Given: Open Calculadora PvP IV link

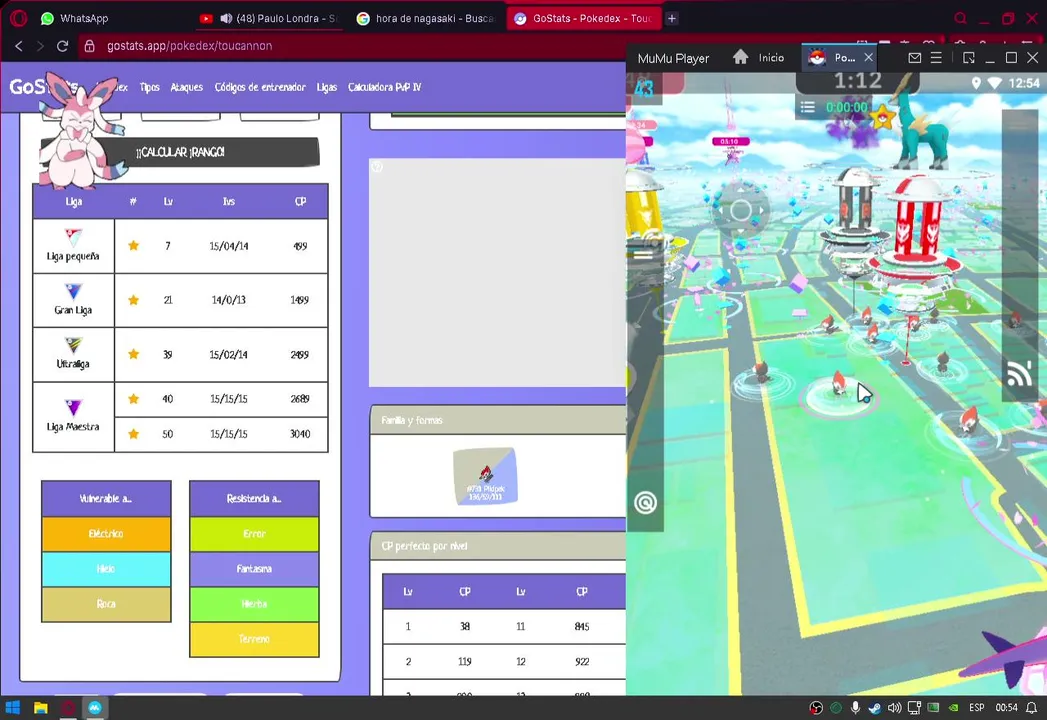Looking at the screenshot, I should [385, 87].
